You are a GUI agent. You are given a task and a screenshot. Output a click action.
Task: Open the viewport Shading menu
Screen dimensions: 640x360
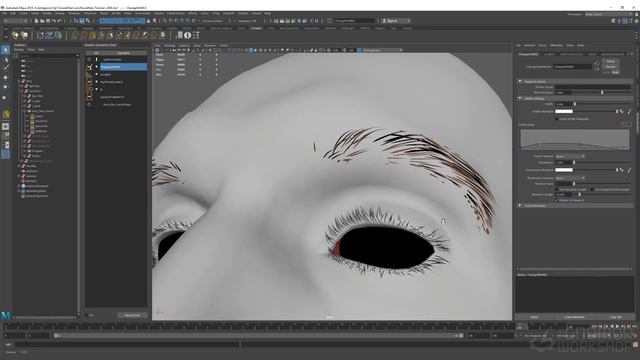click(x=169, y=46)
